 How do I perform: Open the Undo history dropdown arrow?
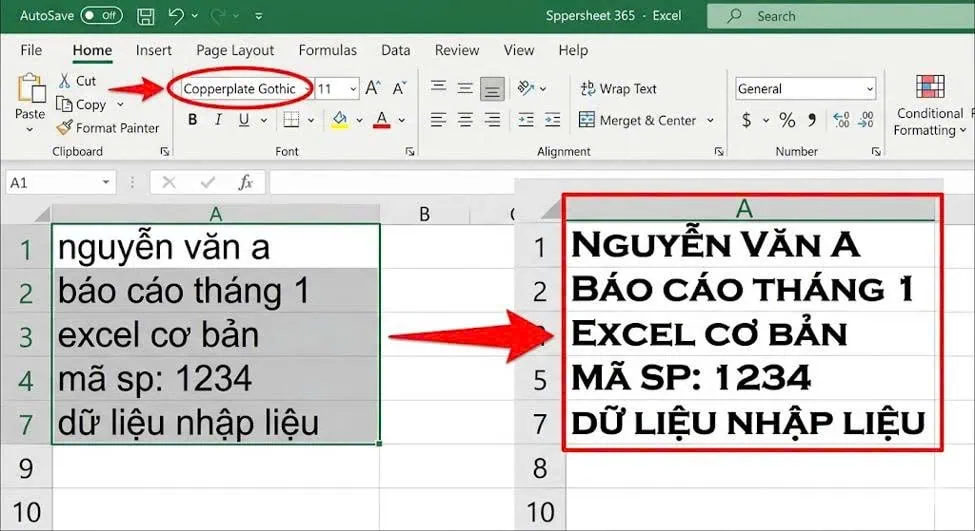pos(195,16)
